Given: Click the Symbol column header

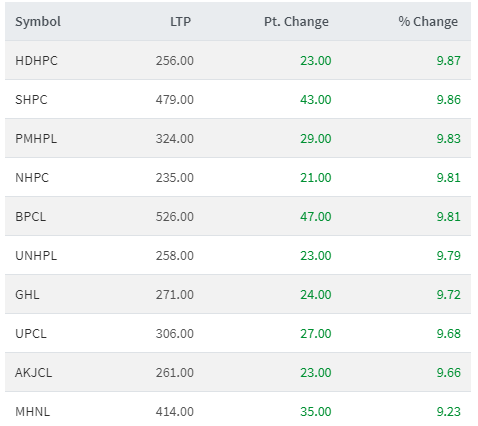Looking at the screenshot, I should (x=38, y=22).
